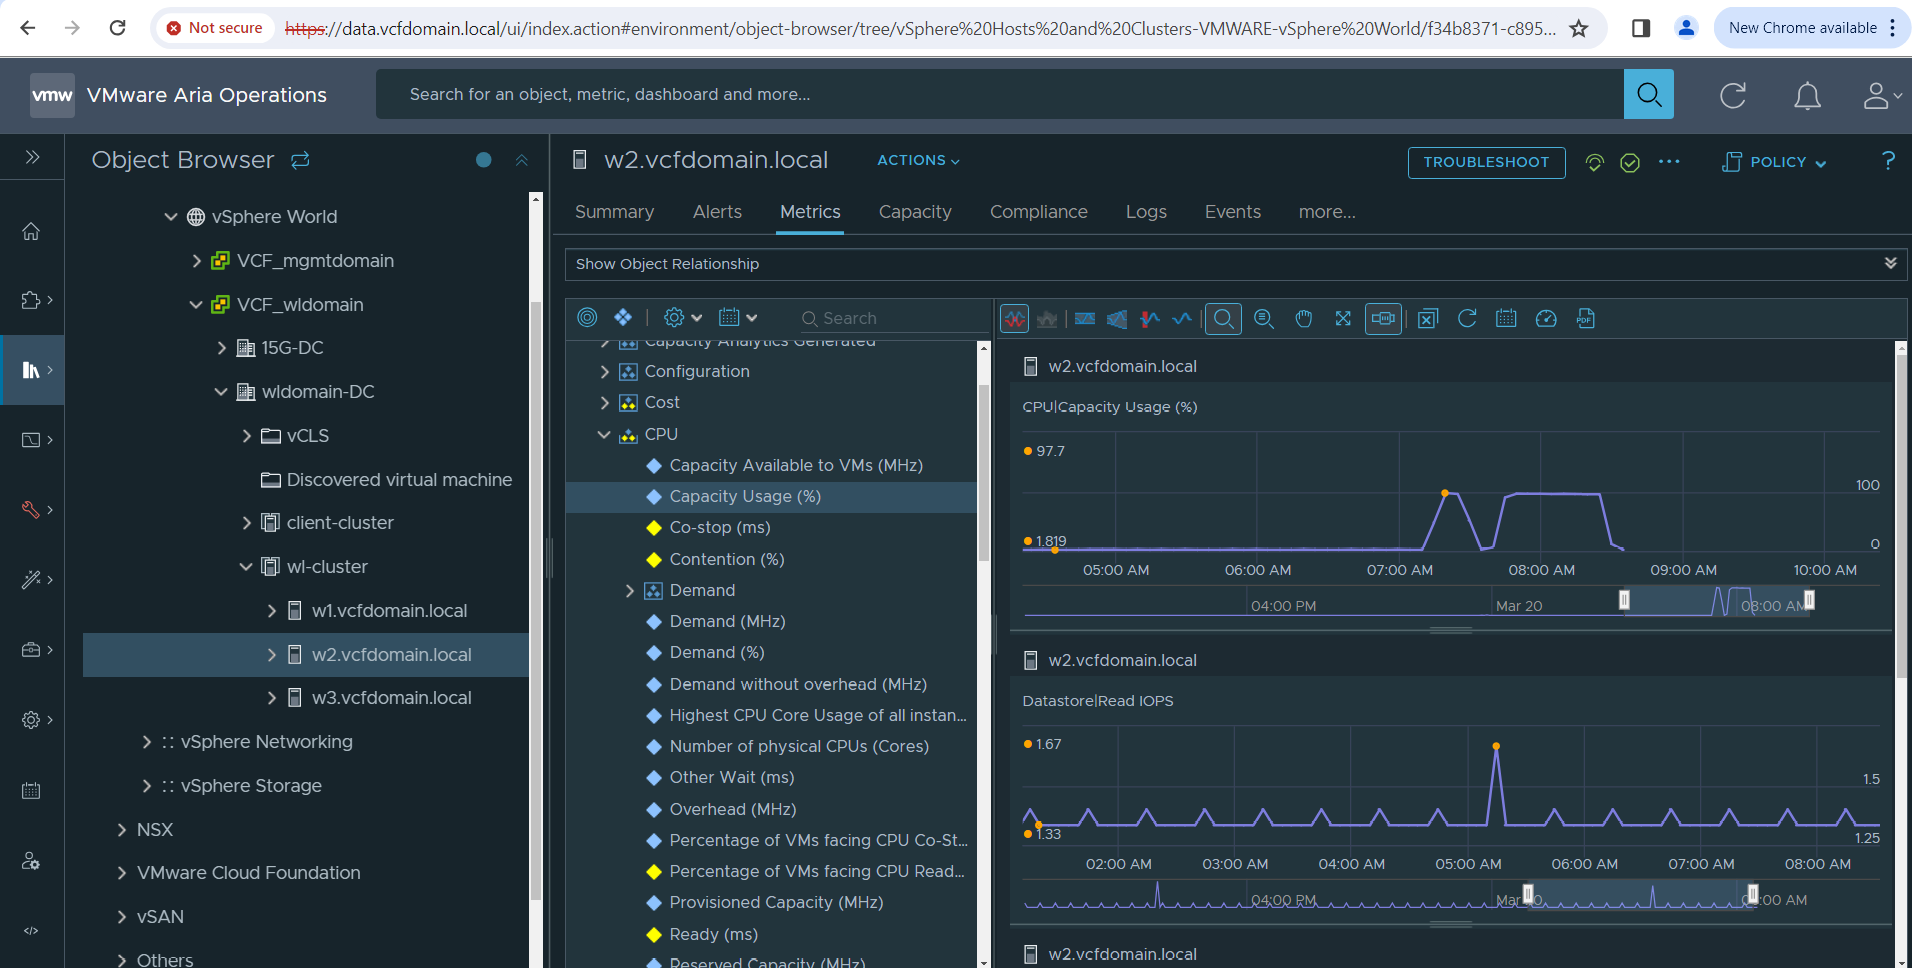Click the stacked chart icon in chart toolbar
1912x968 pixels.
coord(1047,319)
